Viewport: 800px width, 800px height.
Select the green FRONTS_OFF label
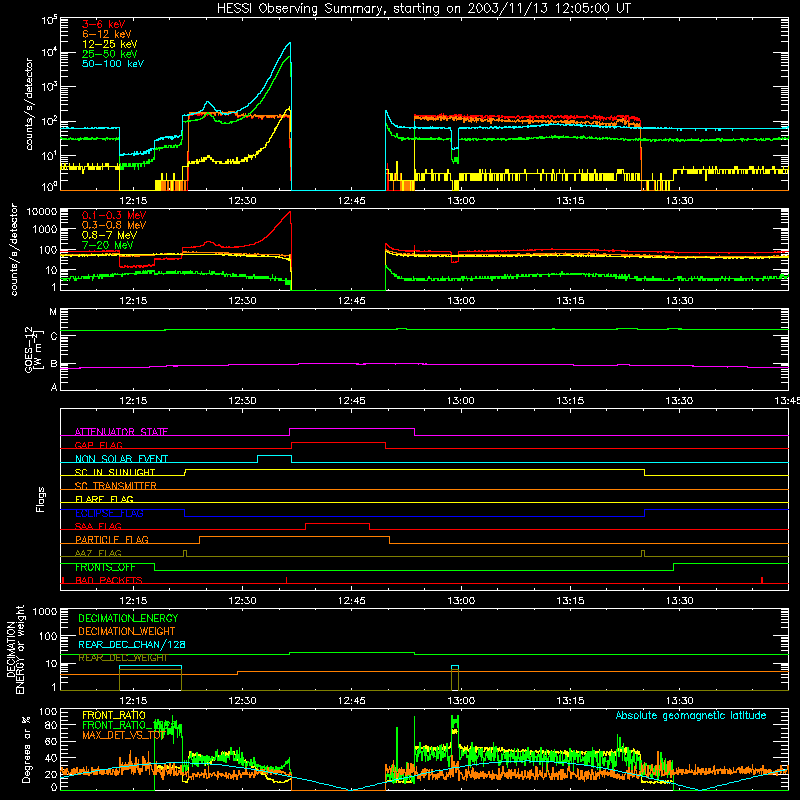tap(105, 567)
